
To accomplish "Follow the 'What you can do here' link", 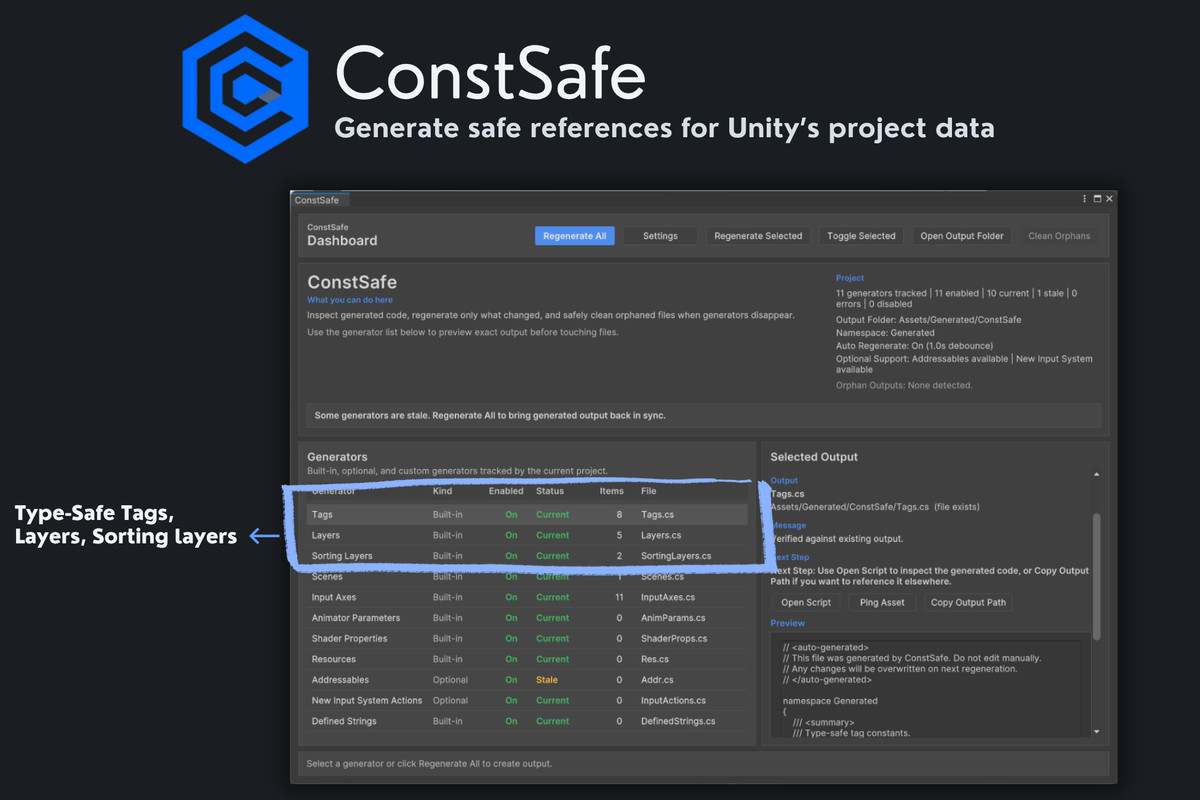I will click(350, 300).
